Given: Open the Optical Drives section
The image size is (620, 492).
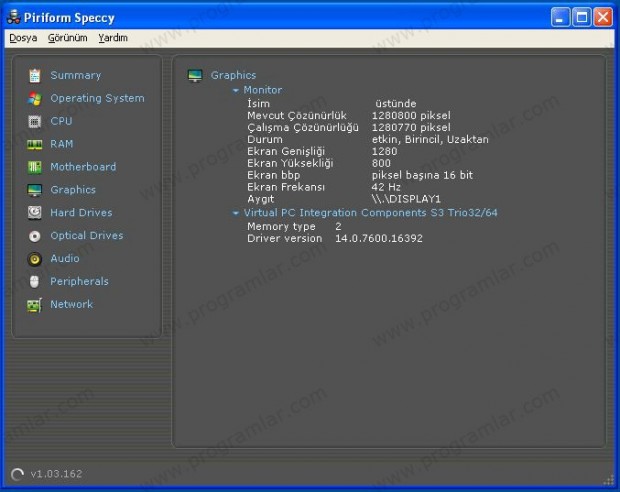Looking at the screenshot, I should click(x=87, y=236).
